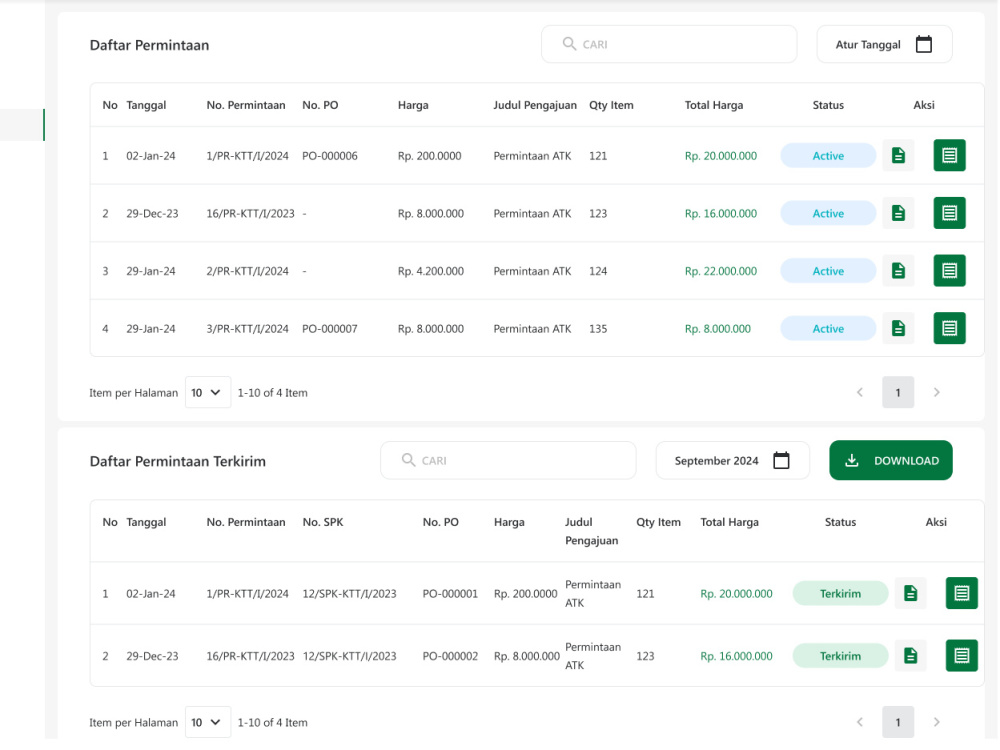This screenshot has height=750, width=1000.
Task: Click Rp. 22.000.000 total price
Action: click(x=721, y=271)
